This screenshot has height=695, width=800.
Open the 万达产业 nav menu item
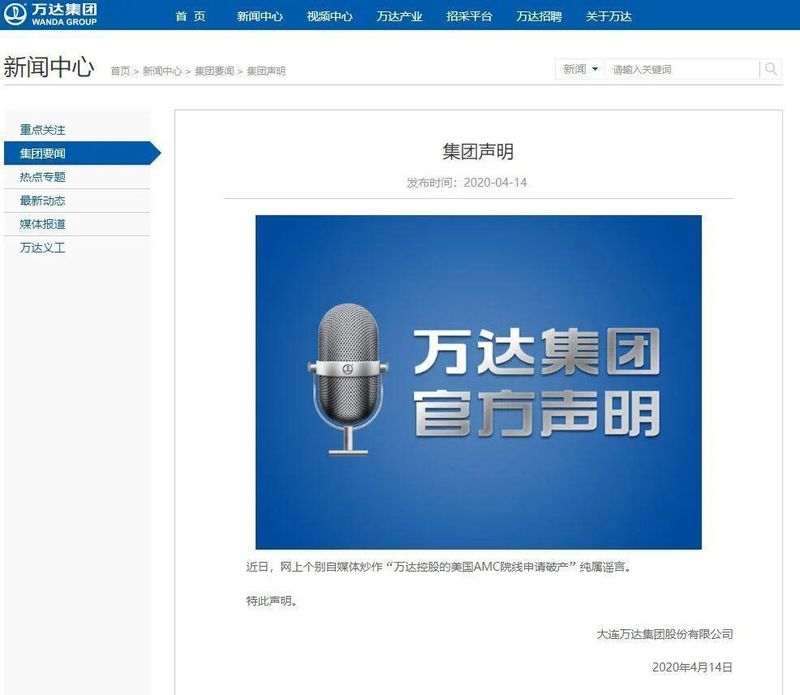pos(399,16)
